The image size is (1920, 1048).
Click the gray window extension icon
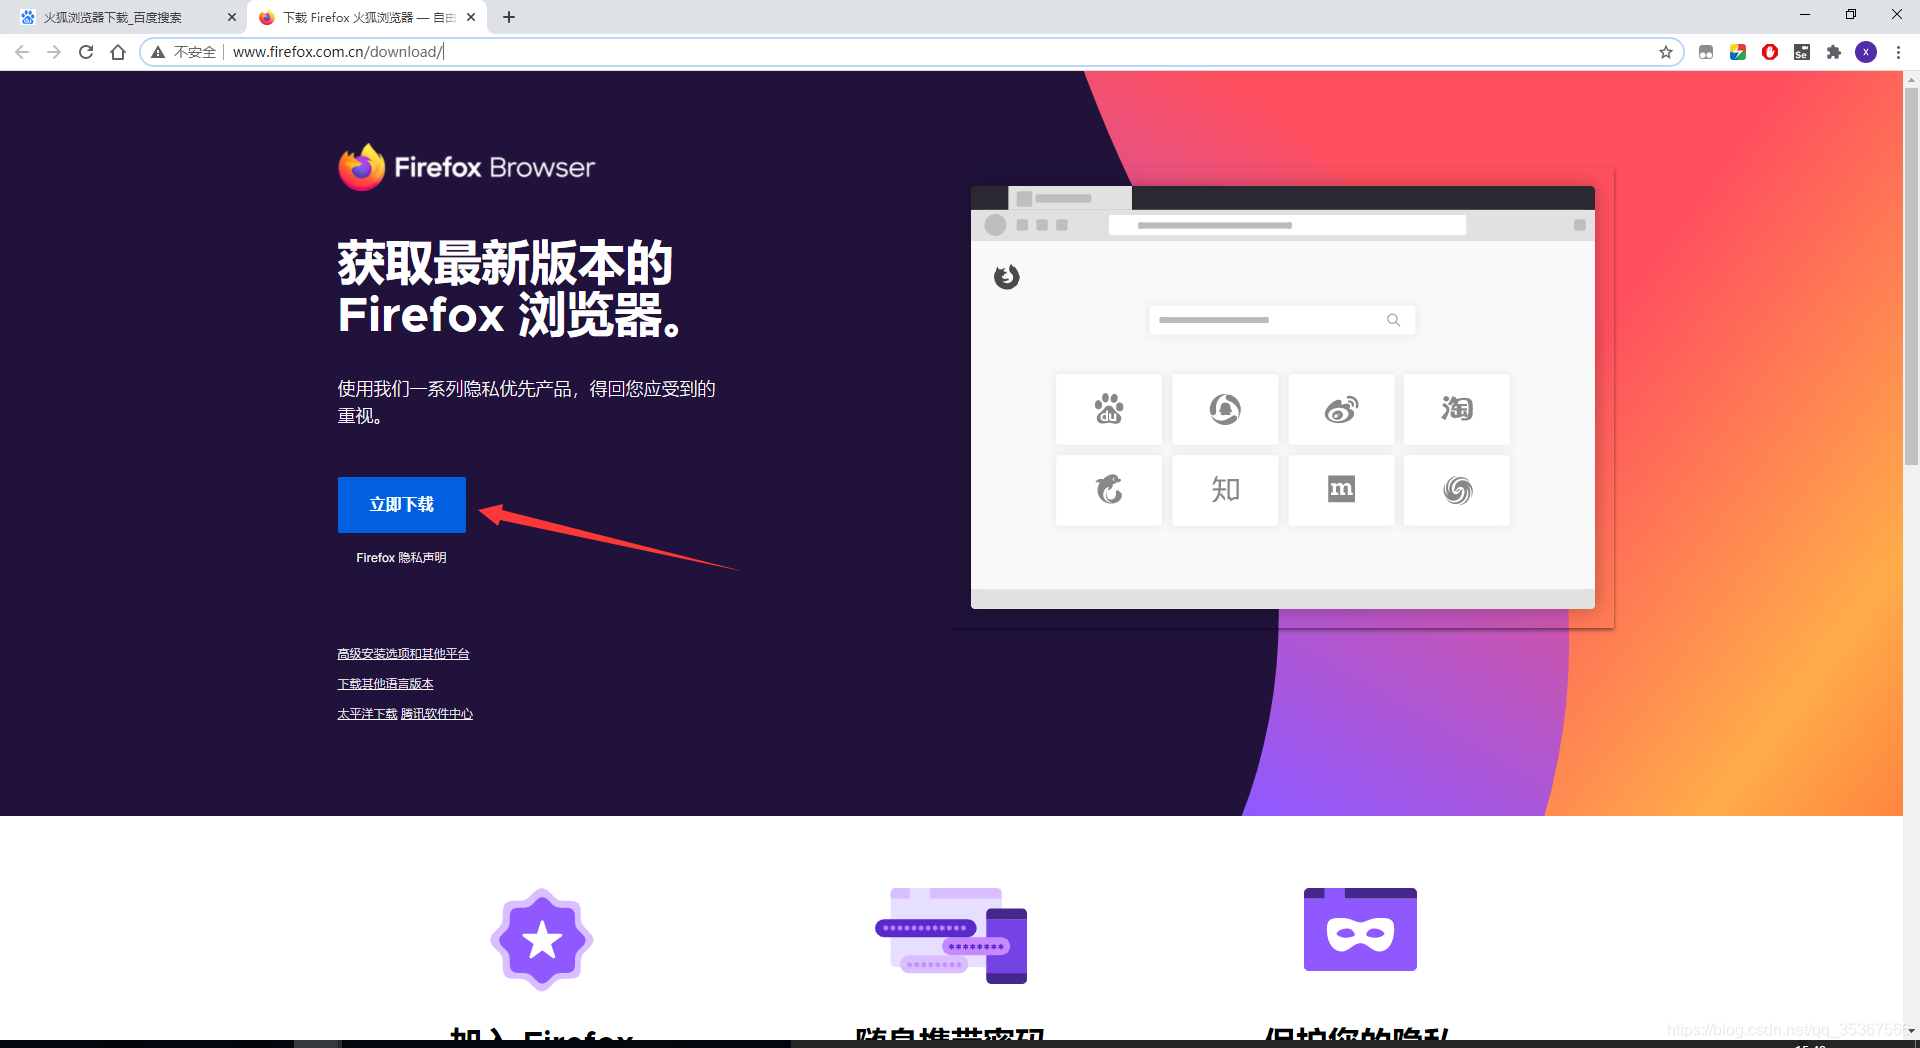(x=1706, y=52)
